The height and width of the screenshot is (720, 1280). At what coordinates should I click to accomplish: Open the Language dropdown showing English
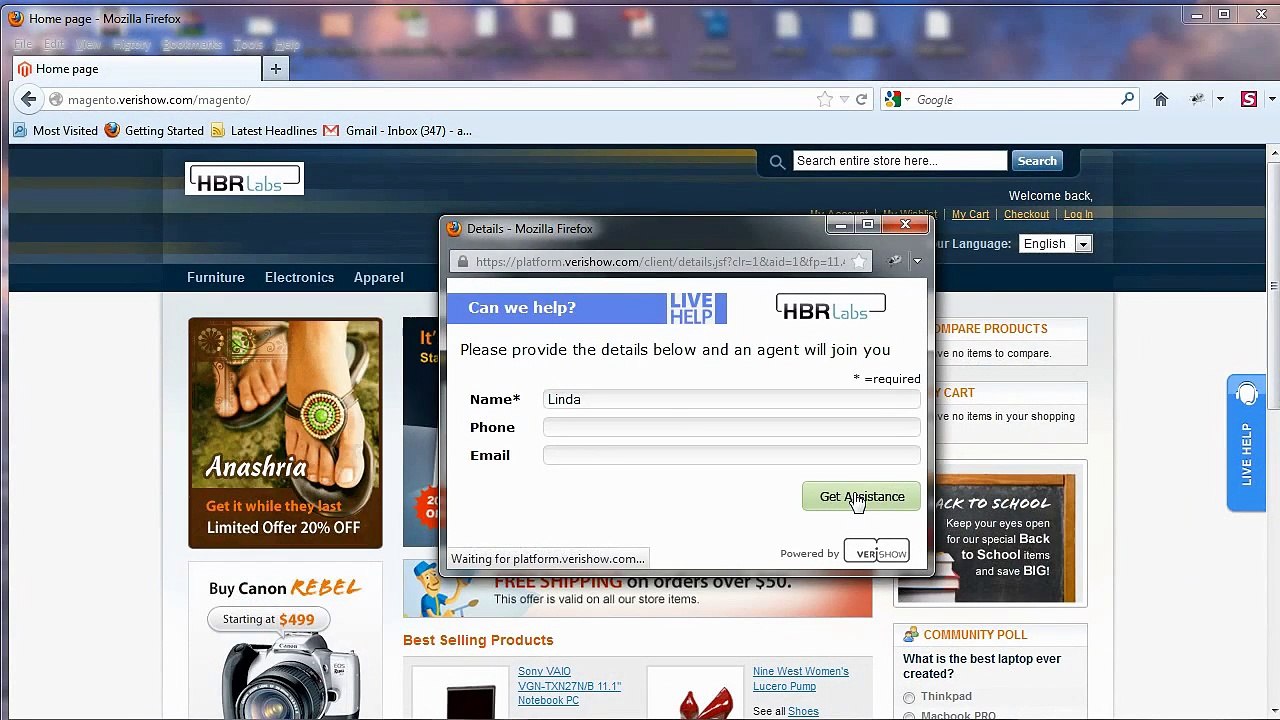coord(1055,244)
